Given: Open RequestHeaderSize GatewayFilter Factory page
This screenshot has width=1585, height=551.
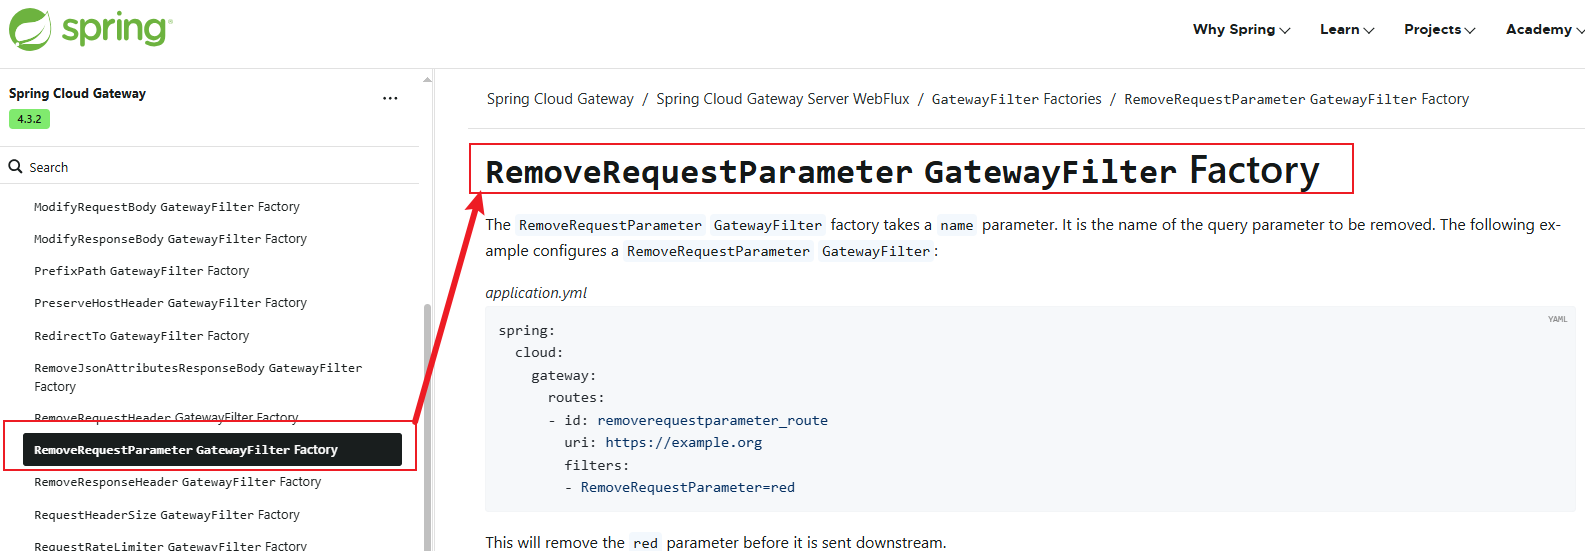Looking at the screenshot, I should point(167,515).
